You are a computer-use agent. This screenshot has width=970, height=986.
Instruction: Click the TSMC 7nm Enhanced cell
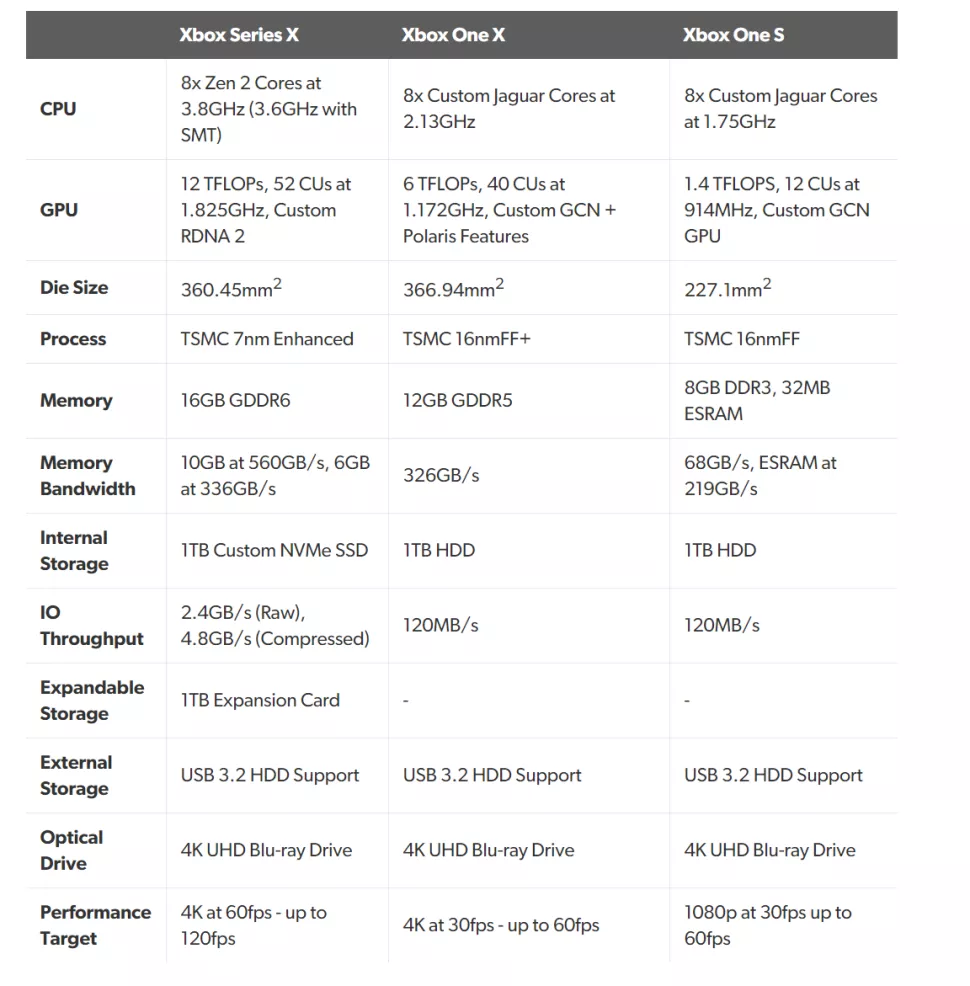coord(267,339)
